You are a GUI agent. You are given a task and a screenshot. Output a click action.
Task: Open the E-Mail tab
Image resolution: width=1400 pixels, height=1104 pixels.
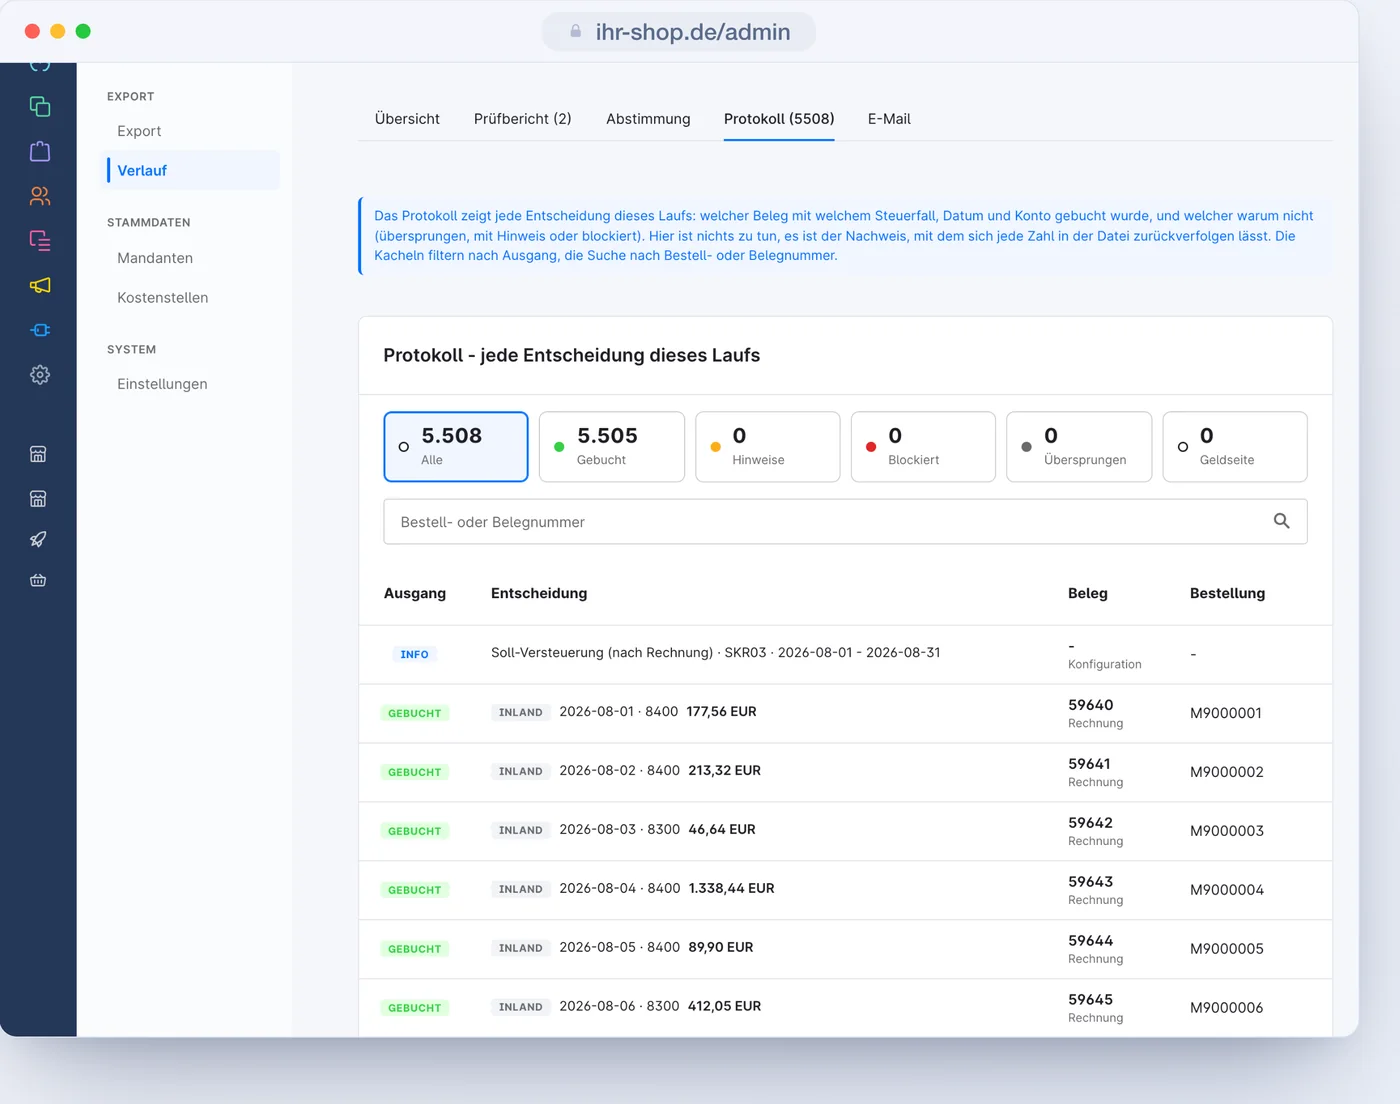[x=889, y=119]
